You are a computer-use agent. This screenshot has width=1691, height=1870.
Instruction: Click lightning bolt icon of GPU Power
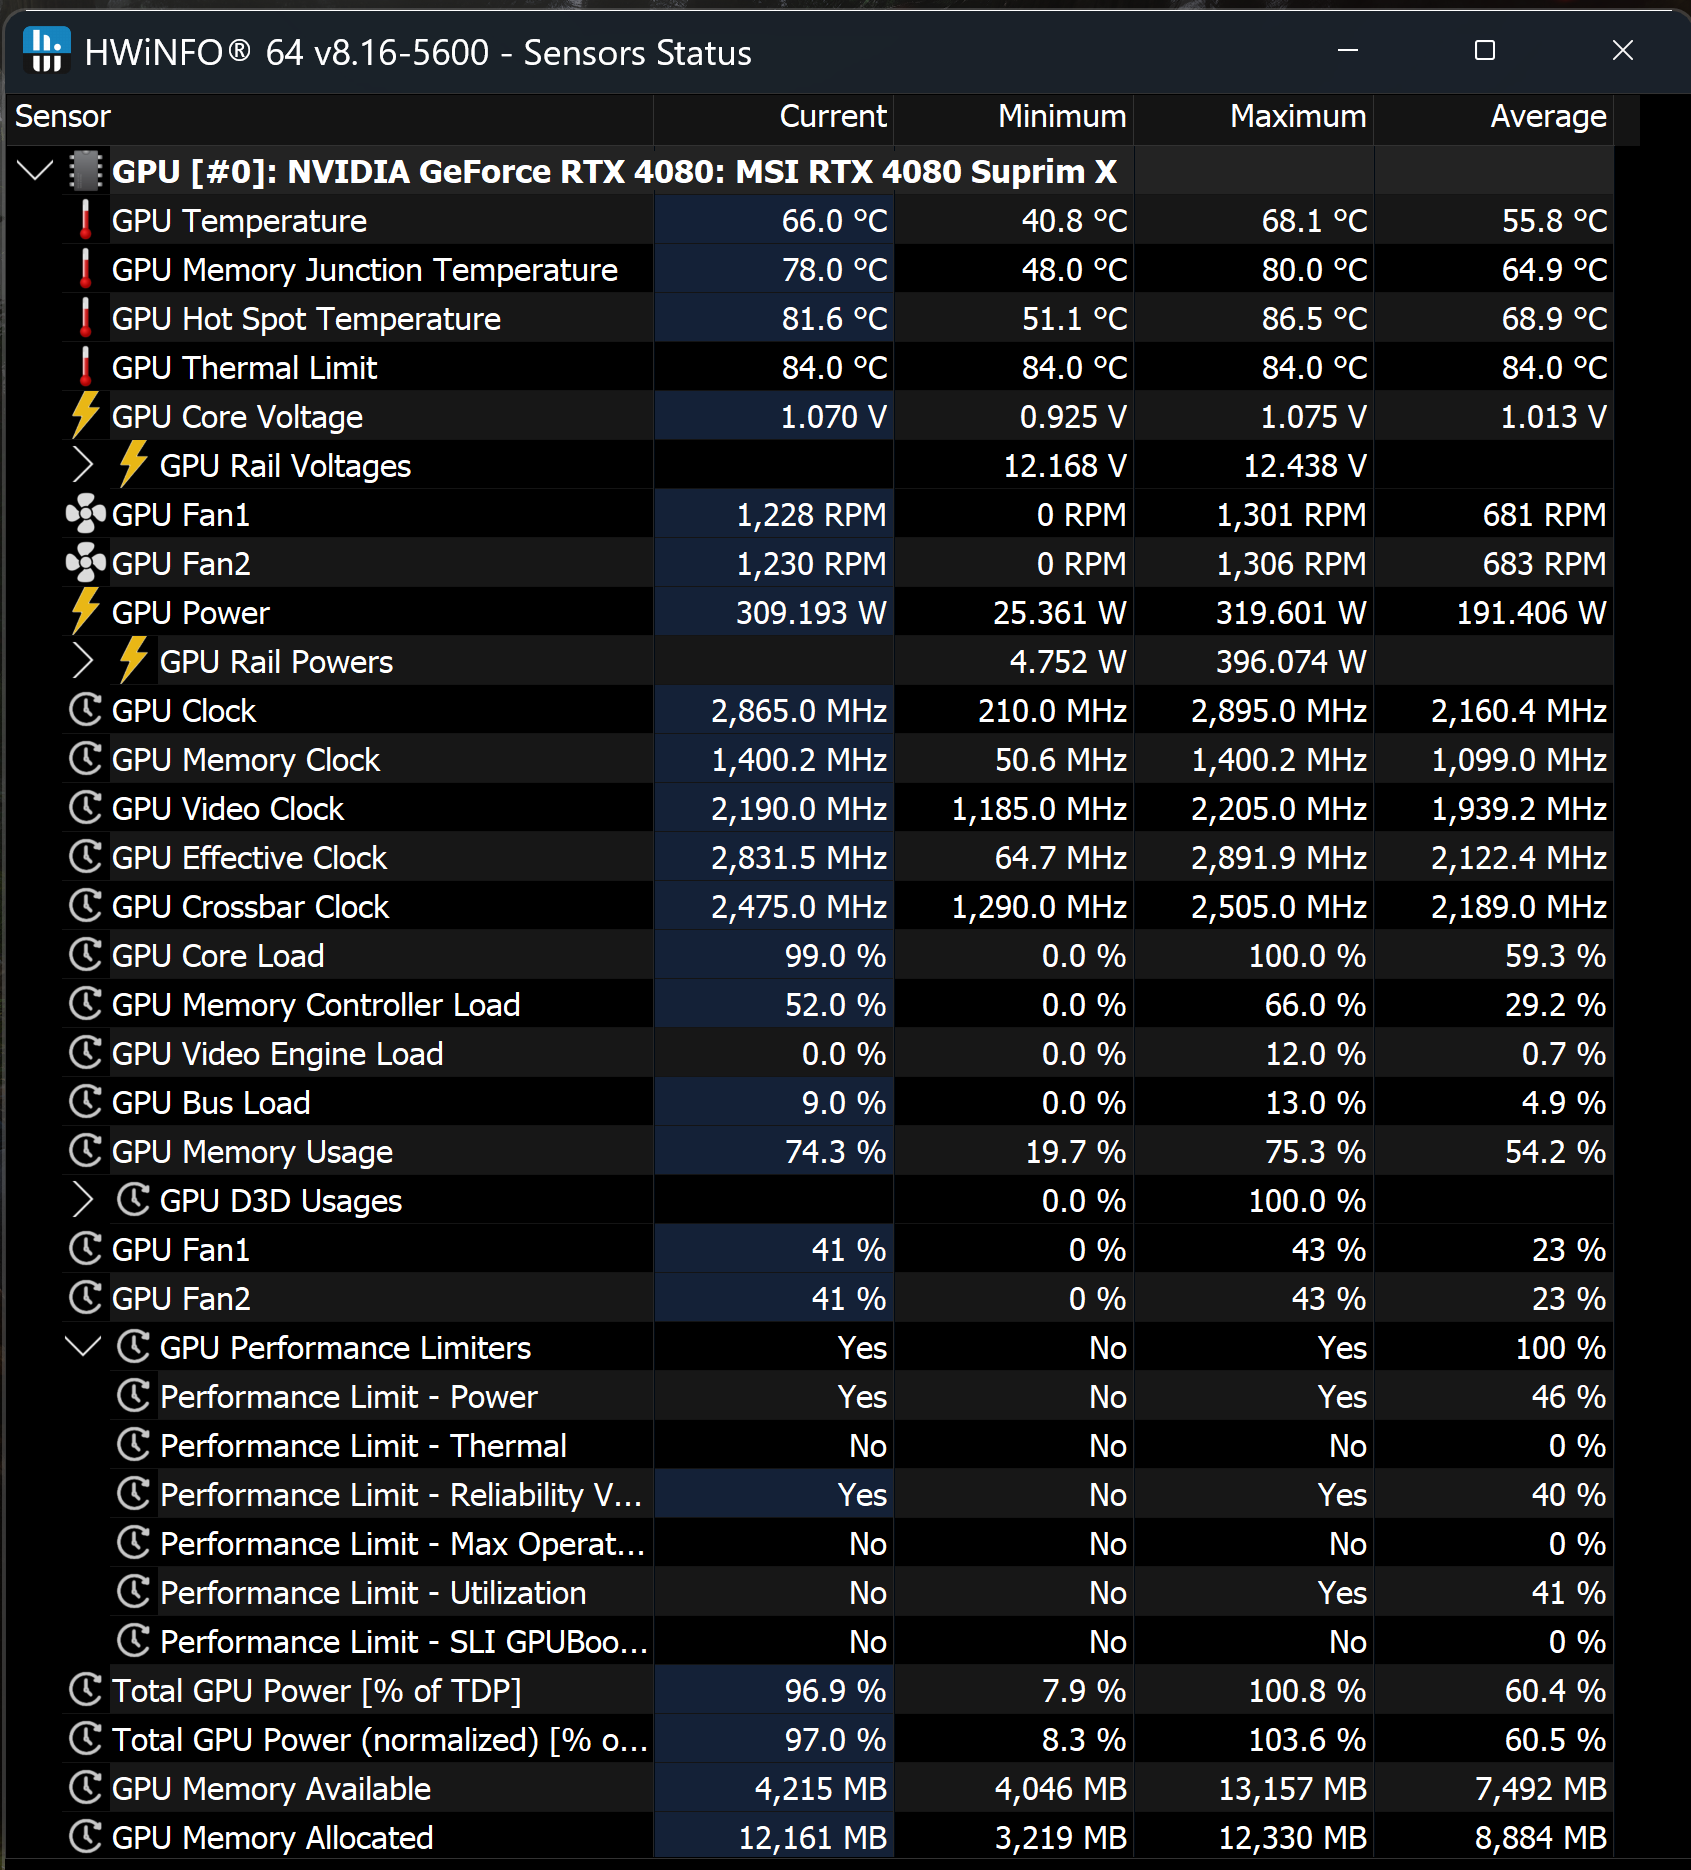pos(86,611)
